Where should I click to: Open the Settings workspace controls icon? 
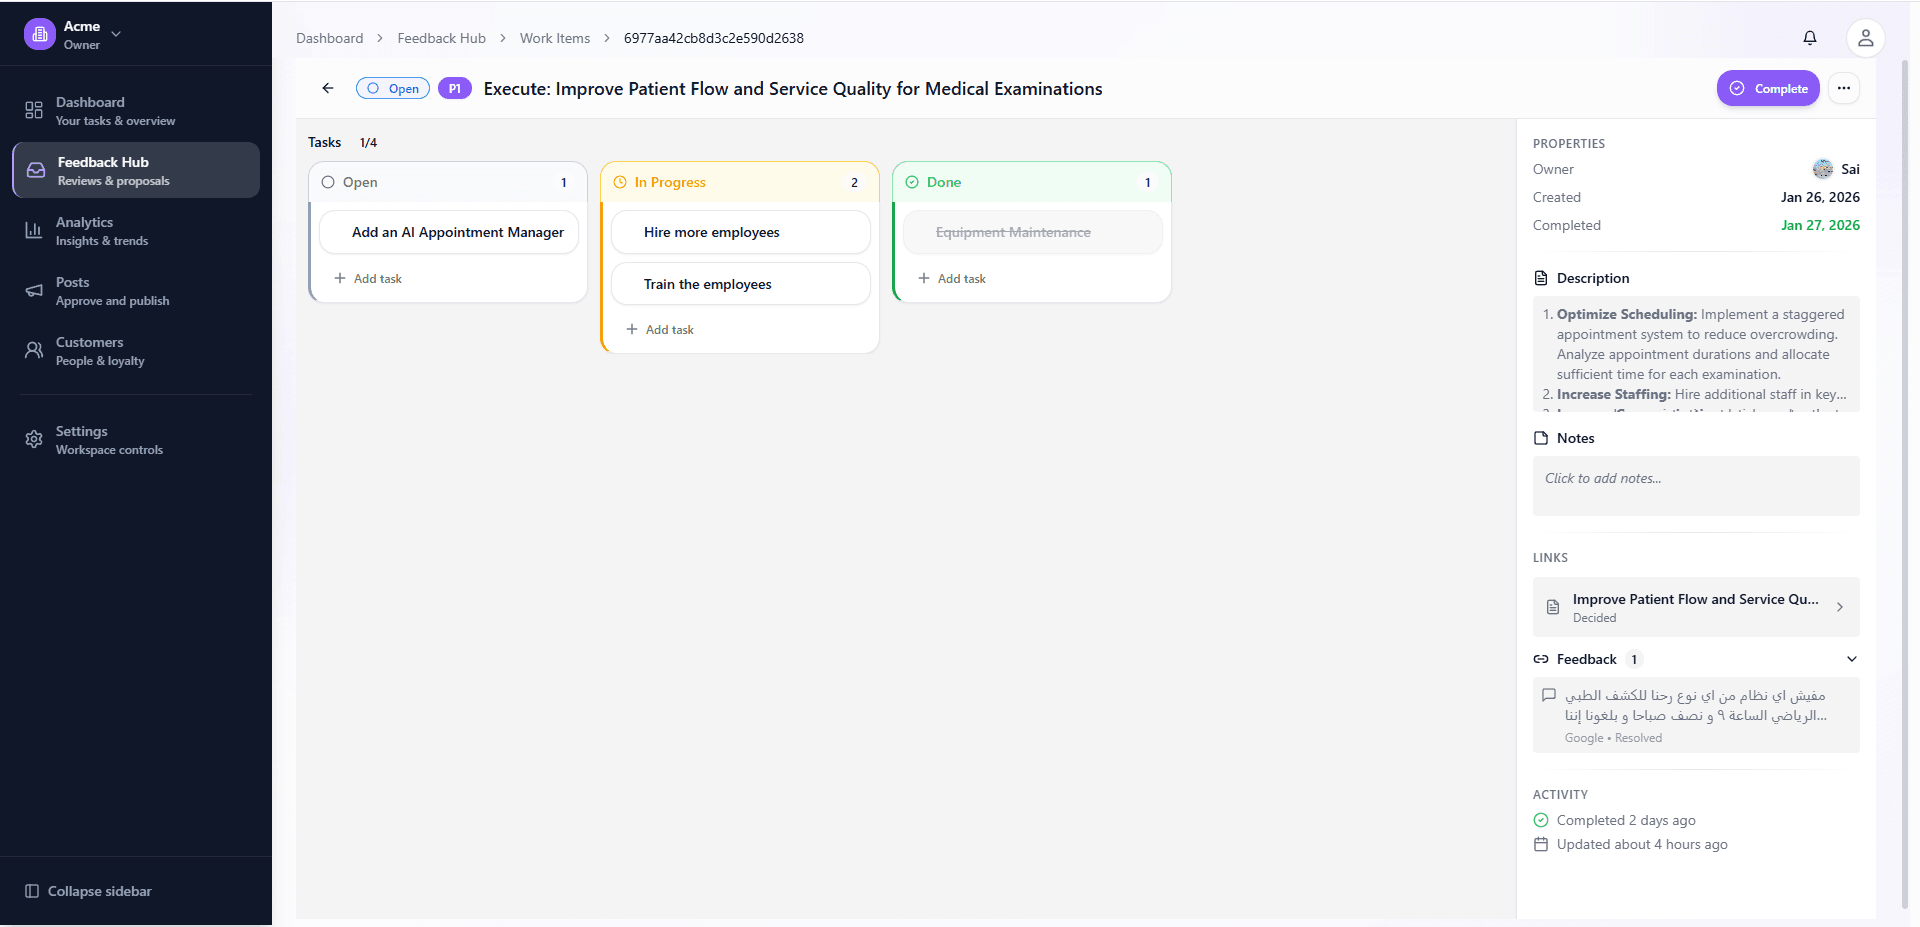click(x=33, y=439)
